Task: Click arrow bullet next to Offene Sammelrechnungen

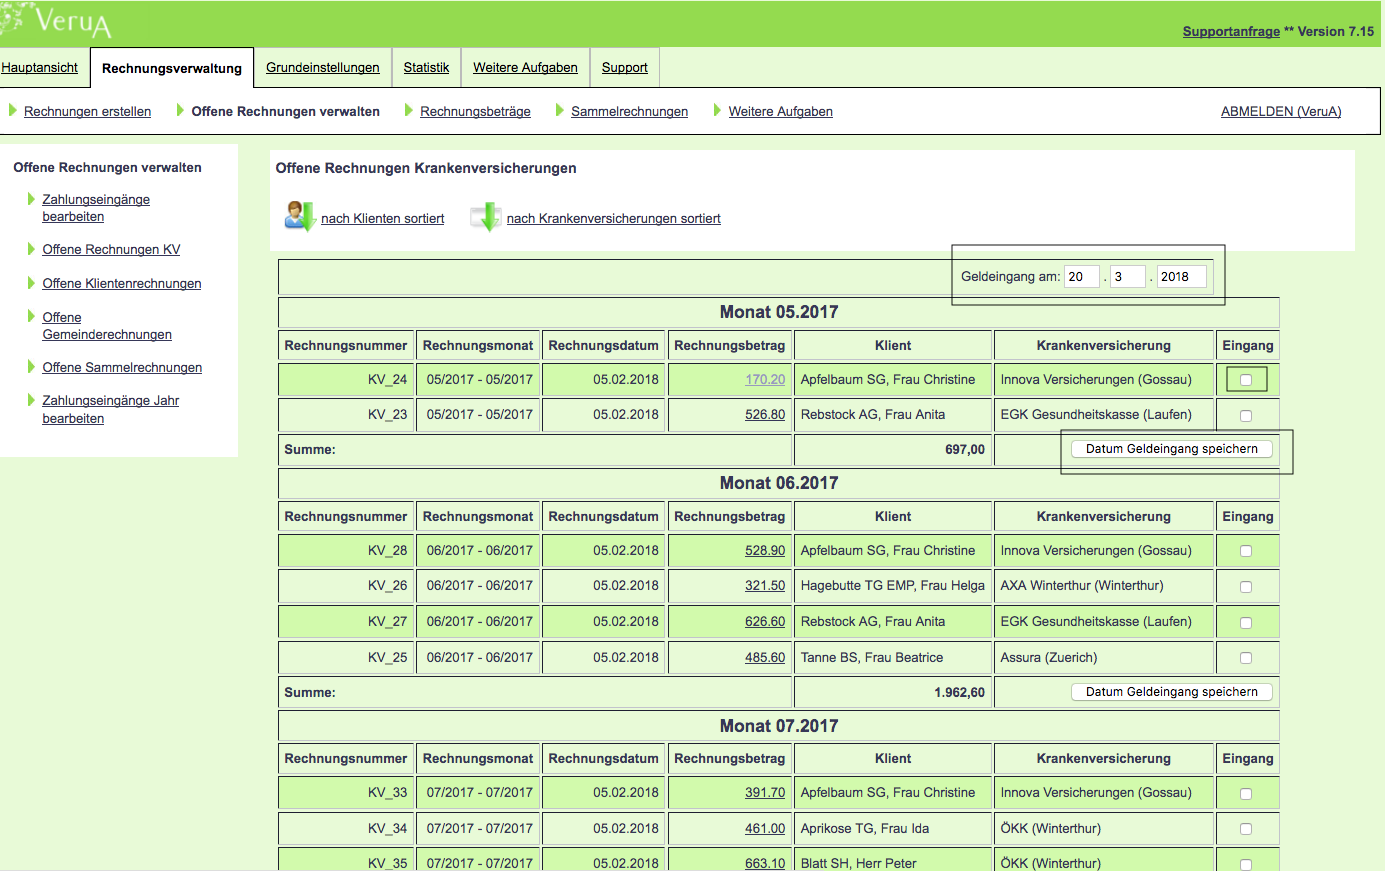Action: pos(32,367)
